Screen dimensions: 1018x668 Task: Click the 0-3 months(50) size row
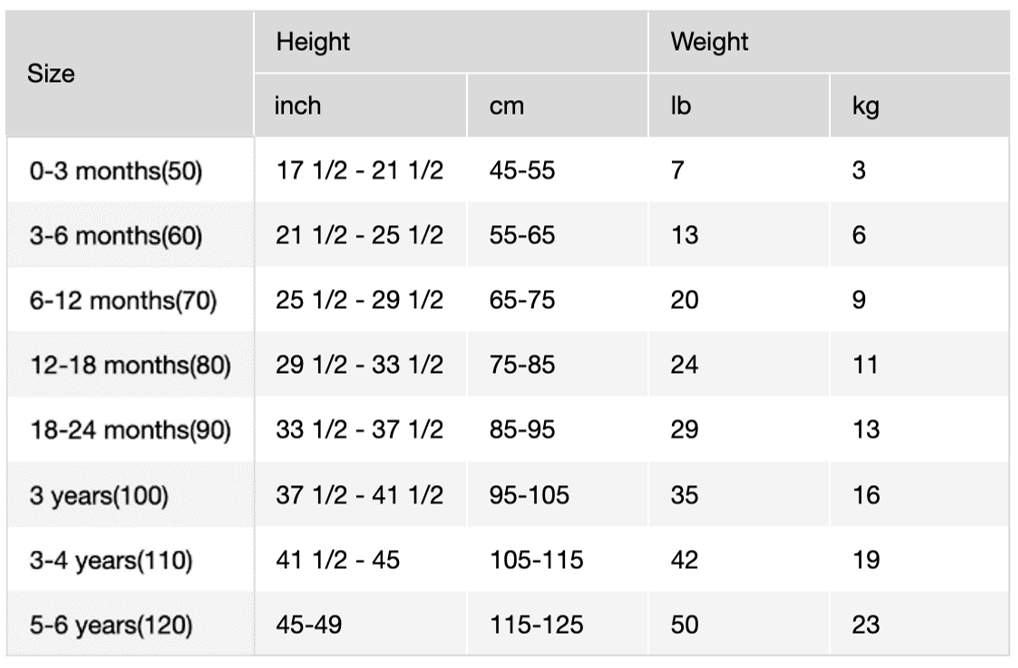point(116,170)
